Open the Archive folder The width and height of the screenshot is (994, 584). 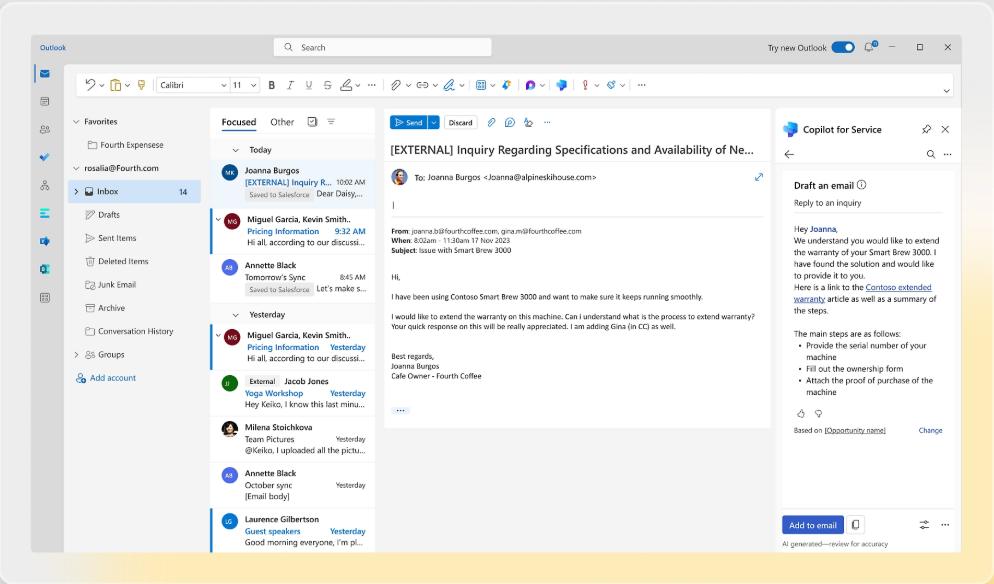112,308
